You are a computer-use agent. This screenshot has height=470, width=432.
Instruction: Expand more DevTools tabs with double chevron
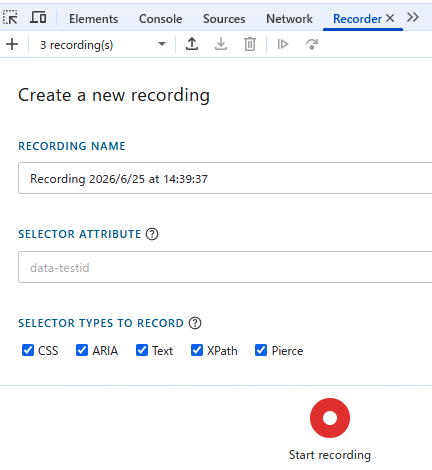click(x=413, y=17)
